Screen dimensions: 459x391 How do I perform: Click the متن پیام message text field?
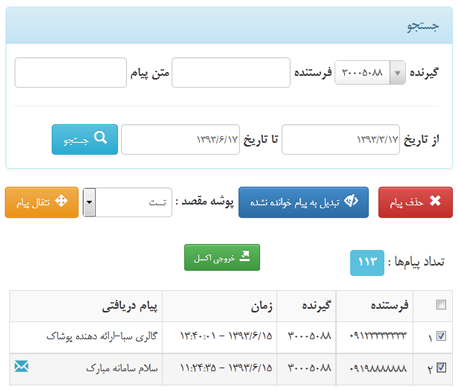(71, 72)
